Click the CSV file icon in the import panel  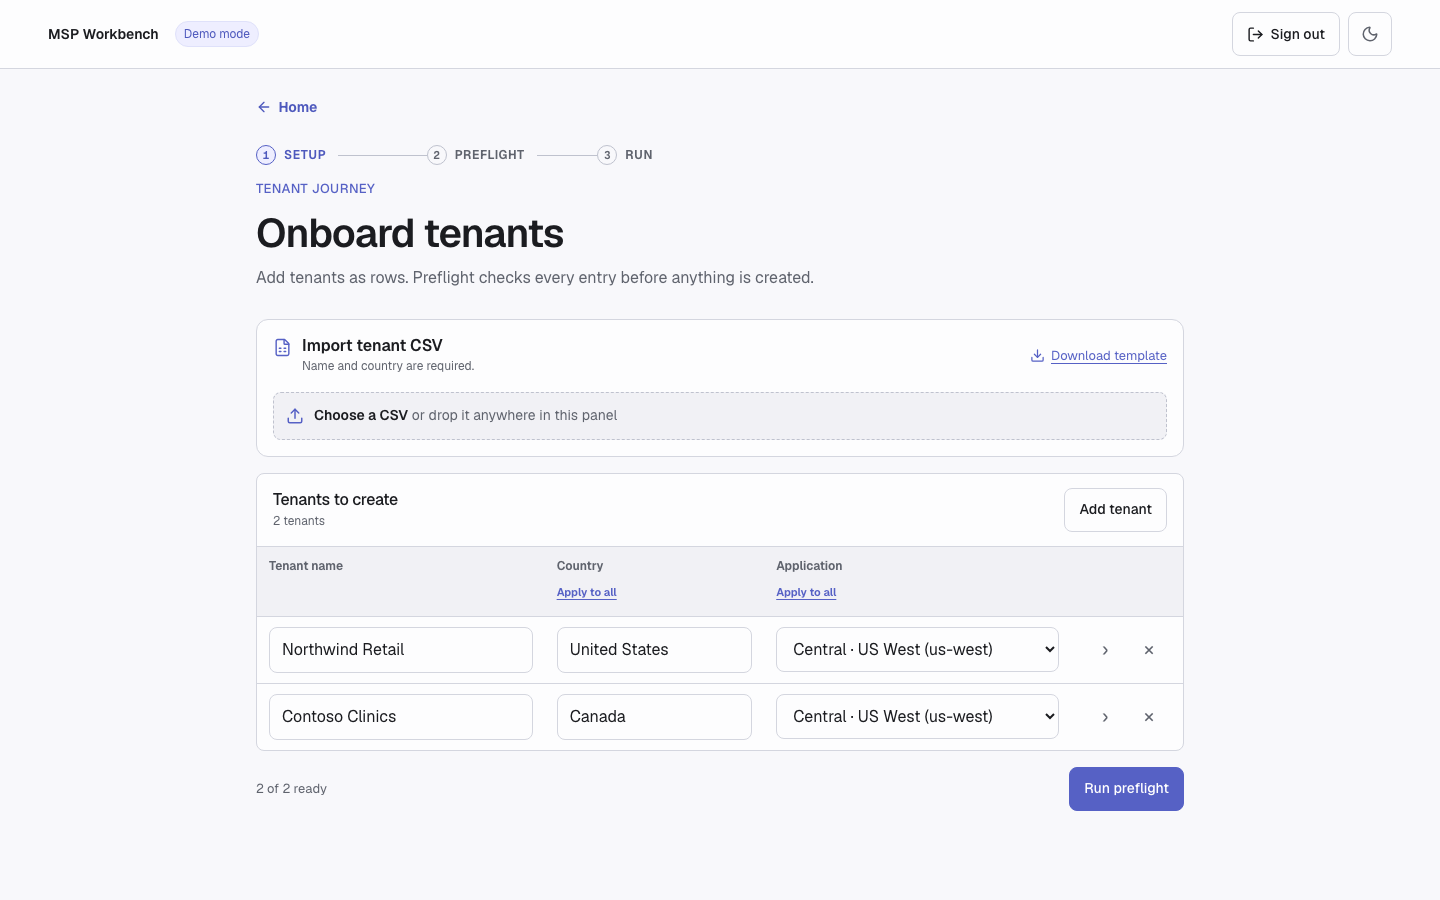click(x=283, y=347)
